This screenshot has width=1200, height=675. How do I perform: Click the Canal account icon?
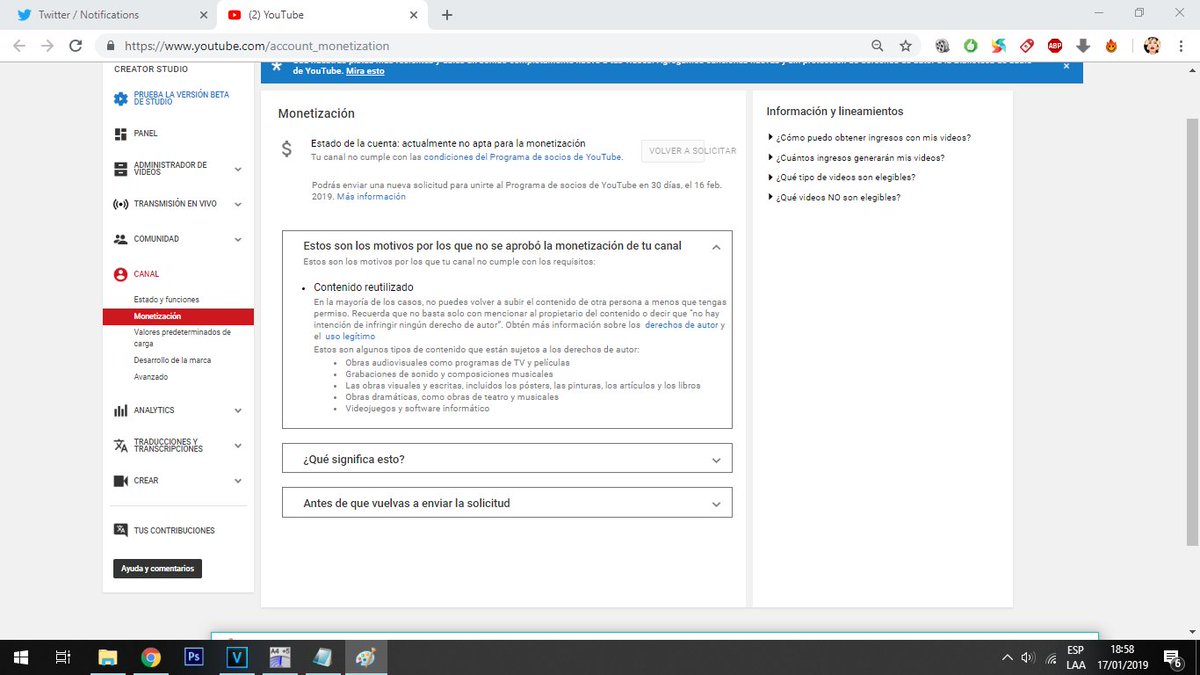pos(120,274)
